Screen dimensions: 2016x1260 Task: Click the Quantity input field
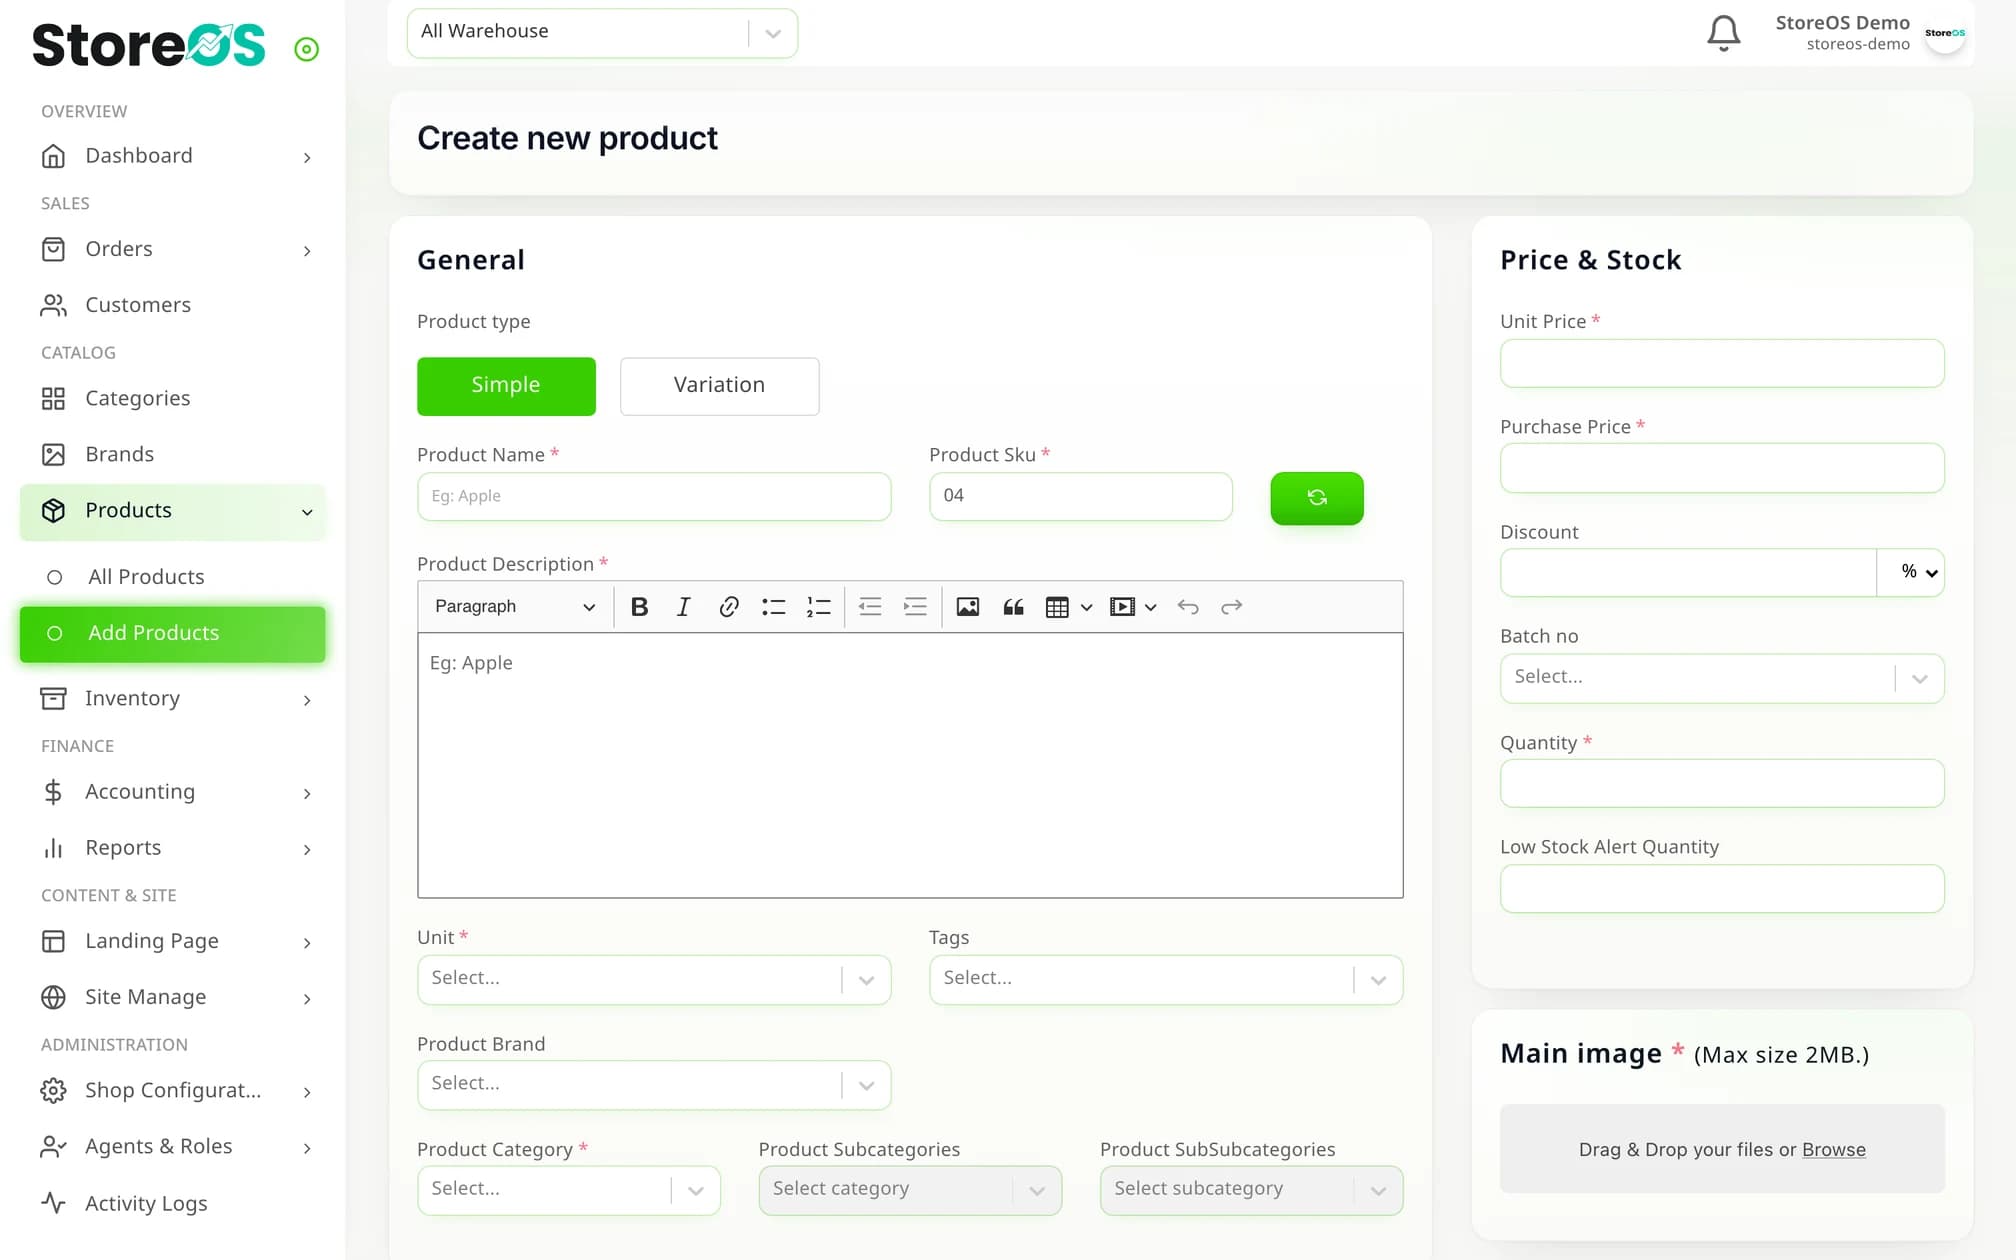click(x=1722, y=783)
